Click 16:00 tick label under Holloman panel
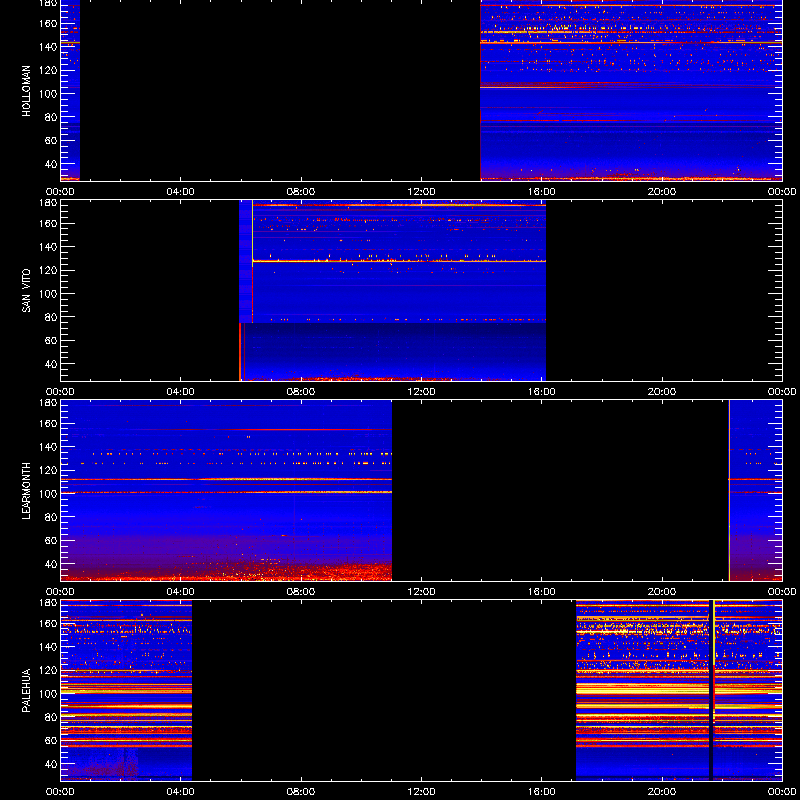Image resolution: width=800 pixels, height=800 pixels. 542,192
